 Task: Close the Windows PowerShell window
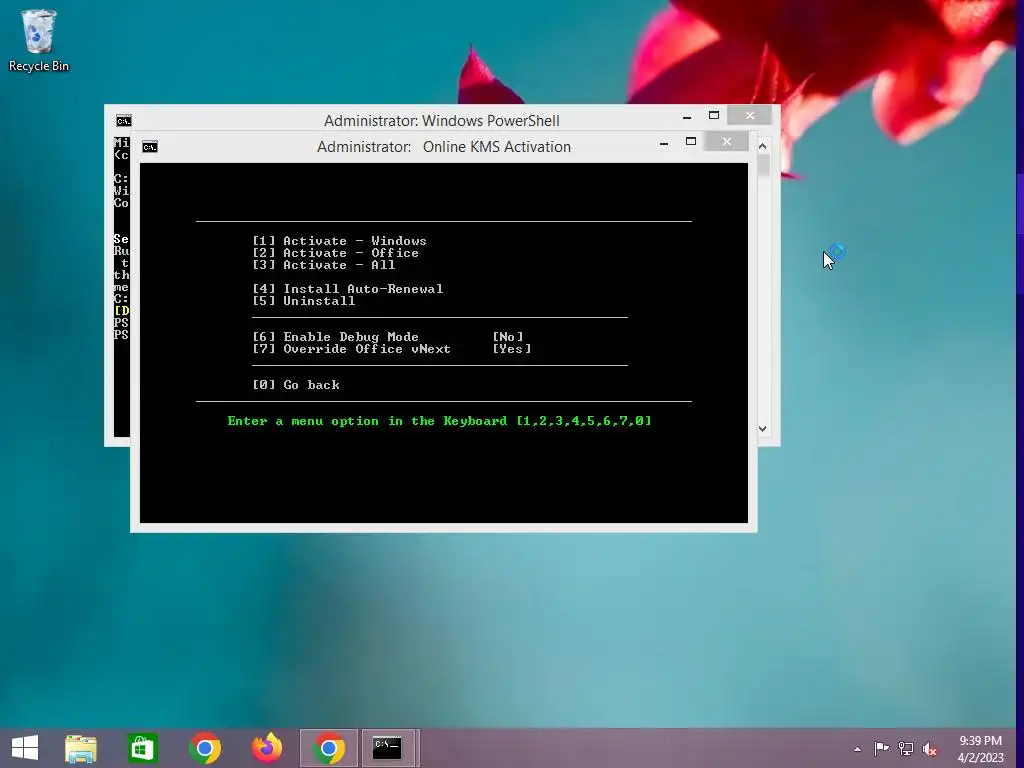coord(750,116)
